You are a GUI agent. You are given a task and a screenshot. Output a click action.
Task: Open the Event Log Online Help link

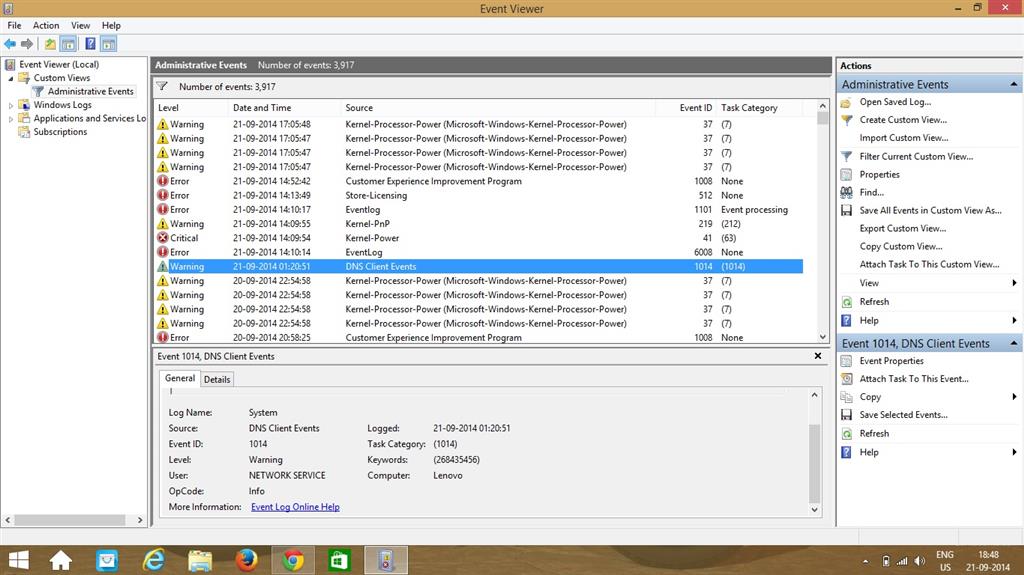[x=295, y=507]
